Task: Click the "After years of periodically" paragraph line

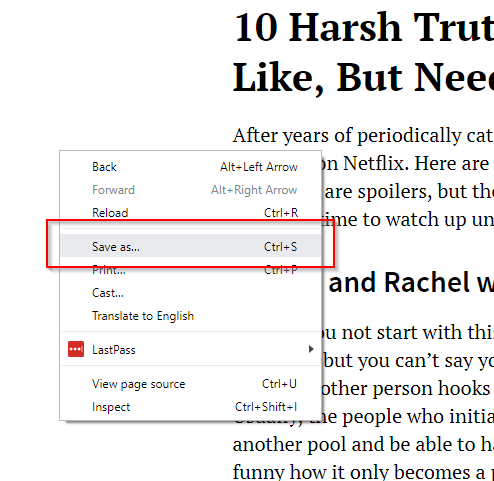Action: (x=363, y=136)
